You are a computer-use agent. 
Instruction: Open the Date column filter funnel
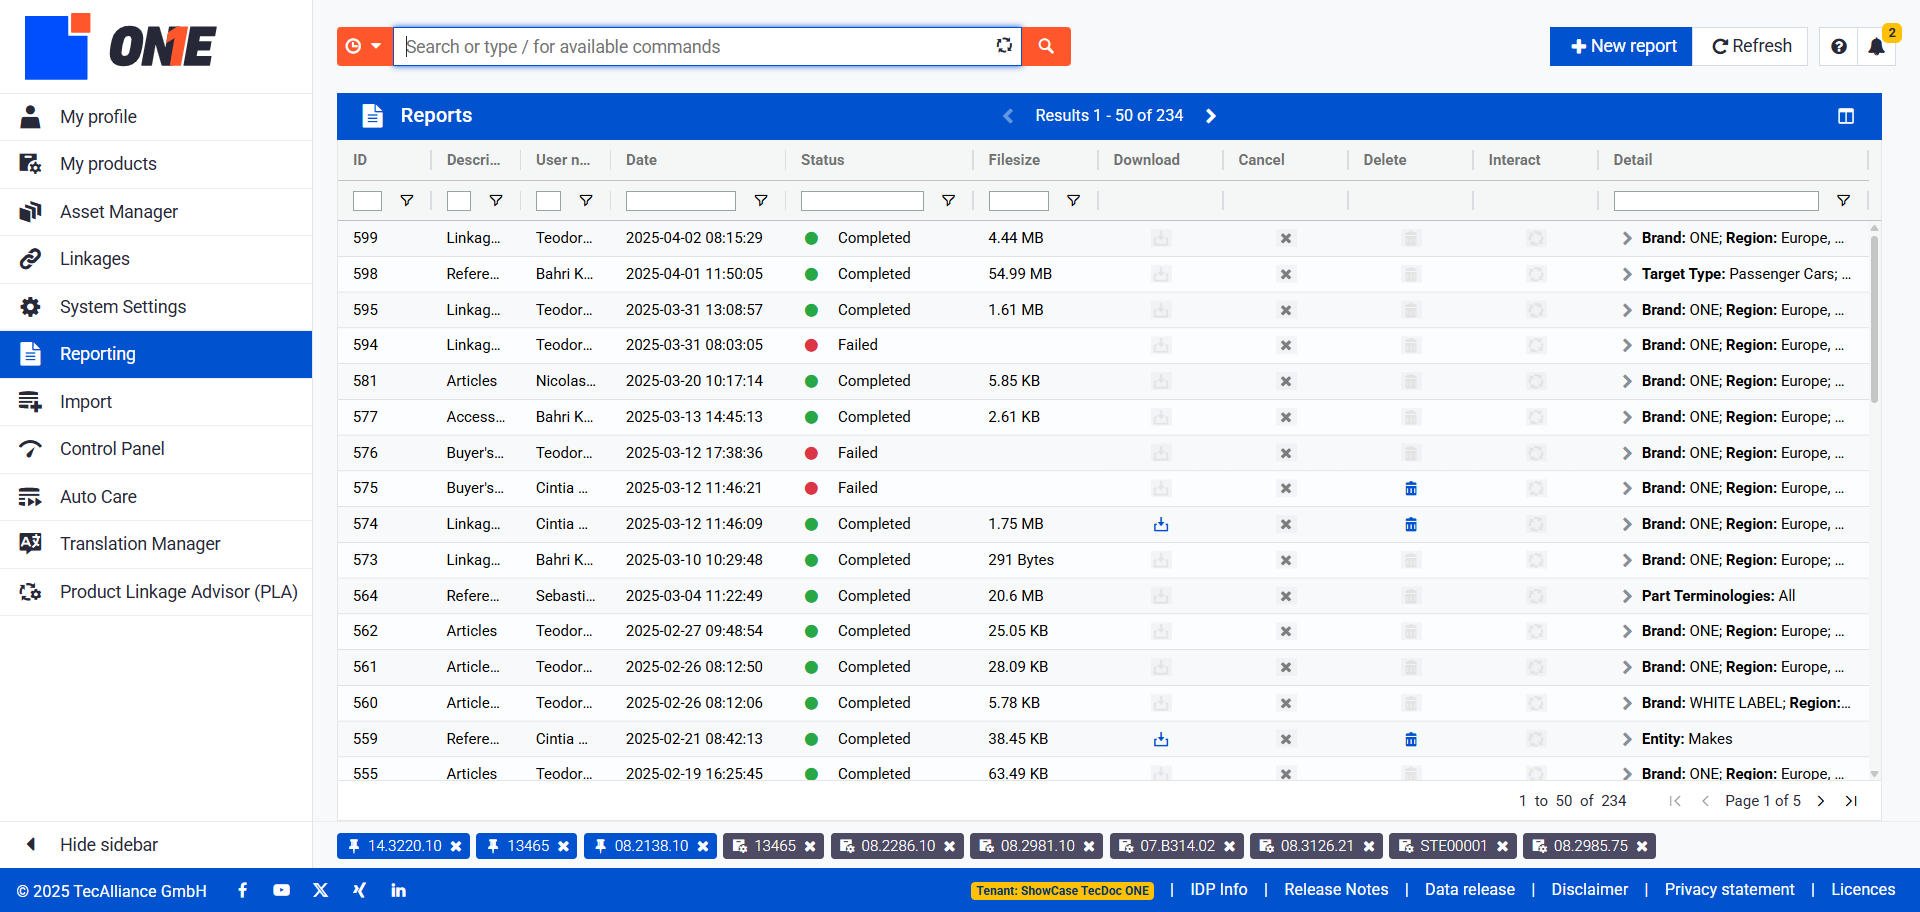[760, 200]
